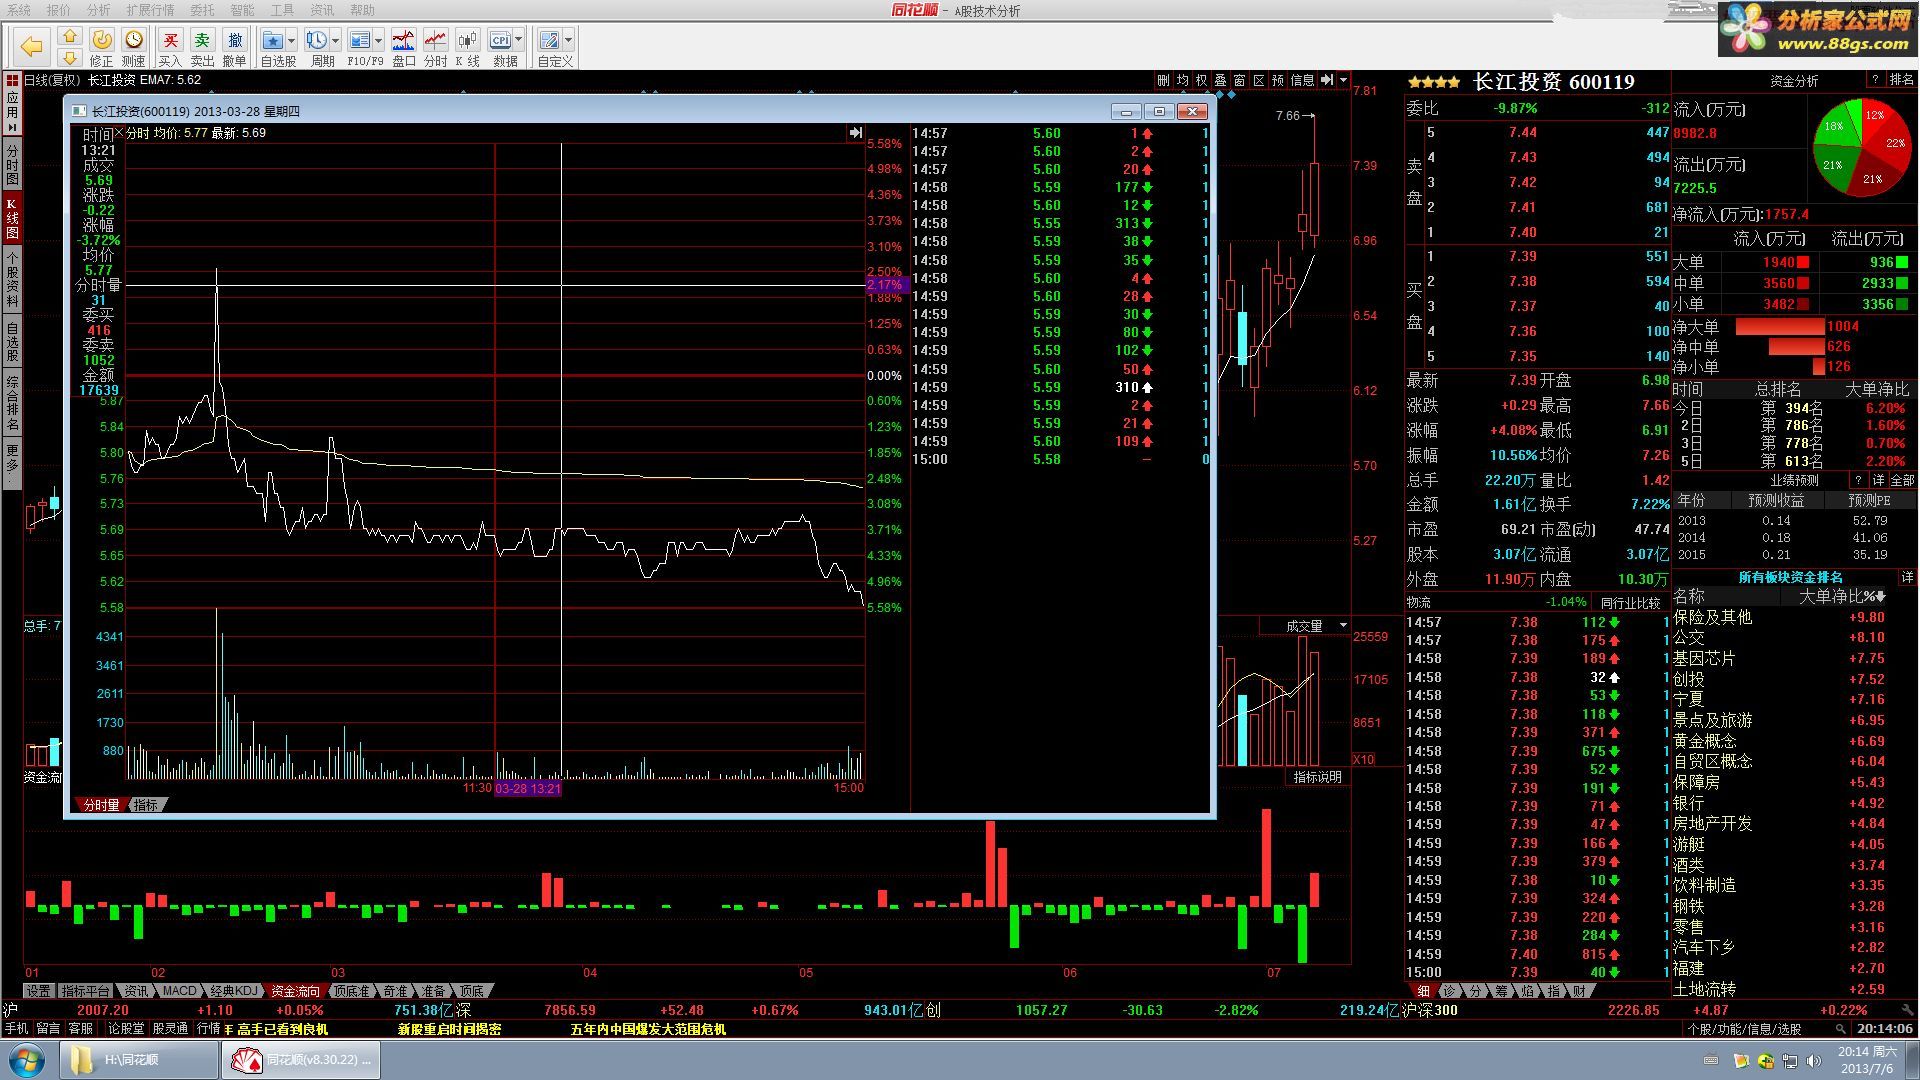Click the 盘口 order book icon
1920x1080 pixels.
coord(403,40)
